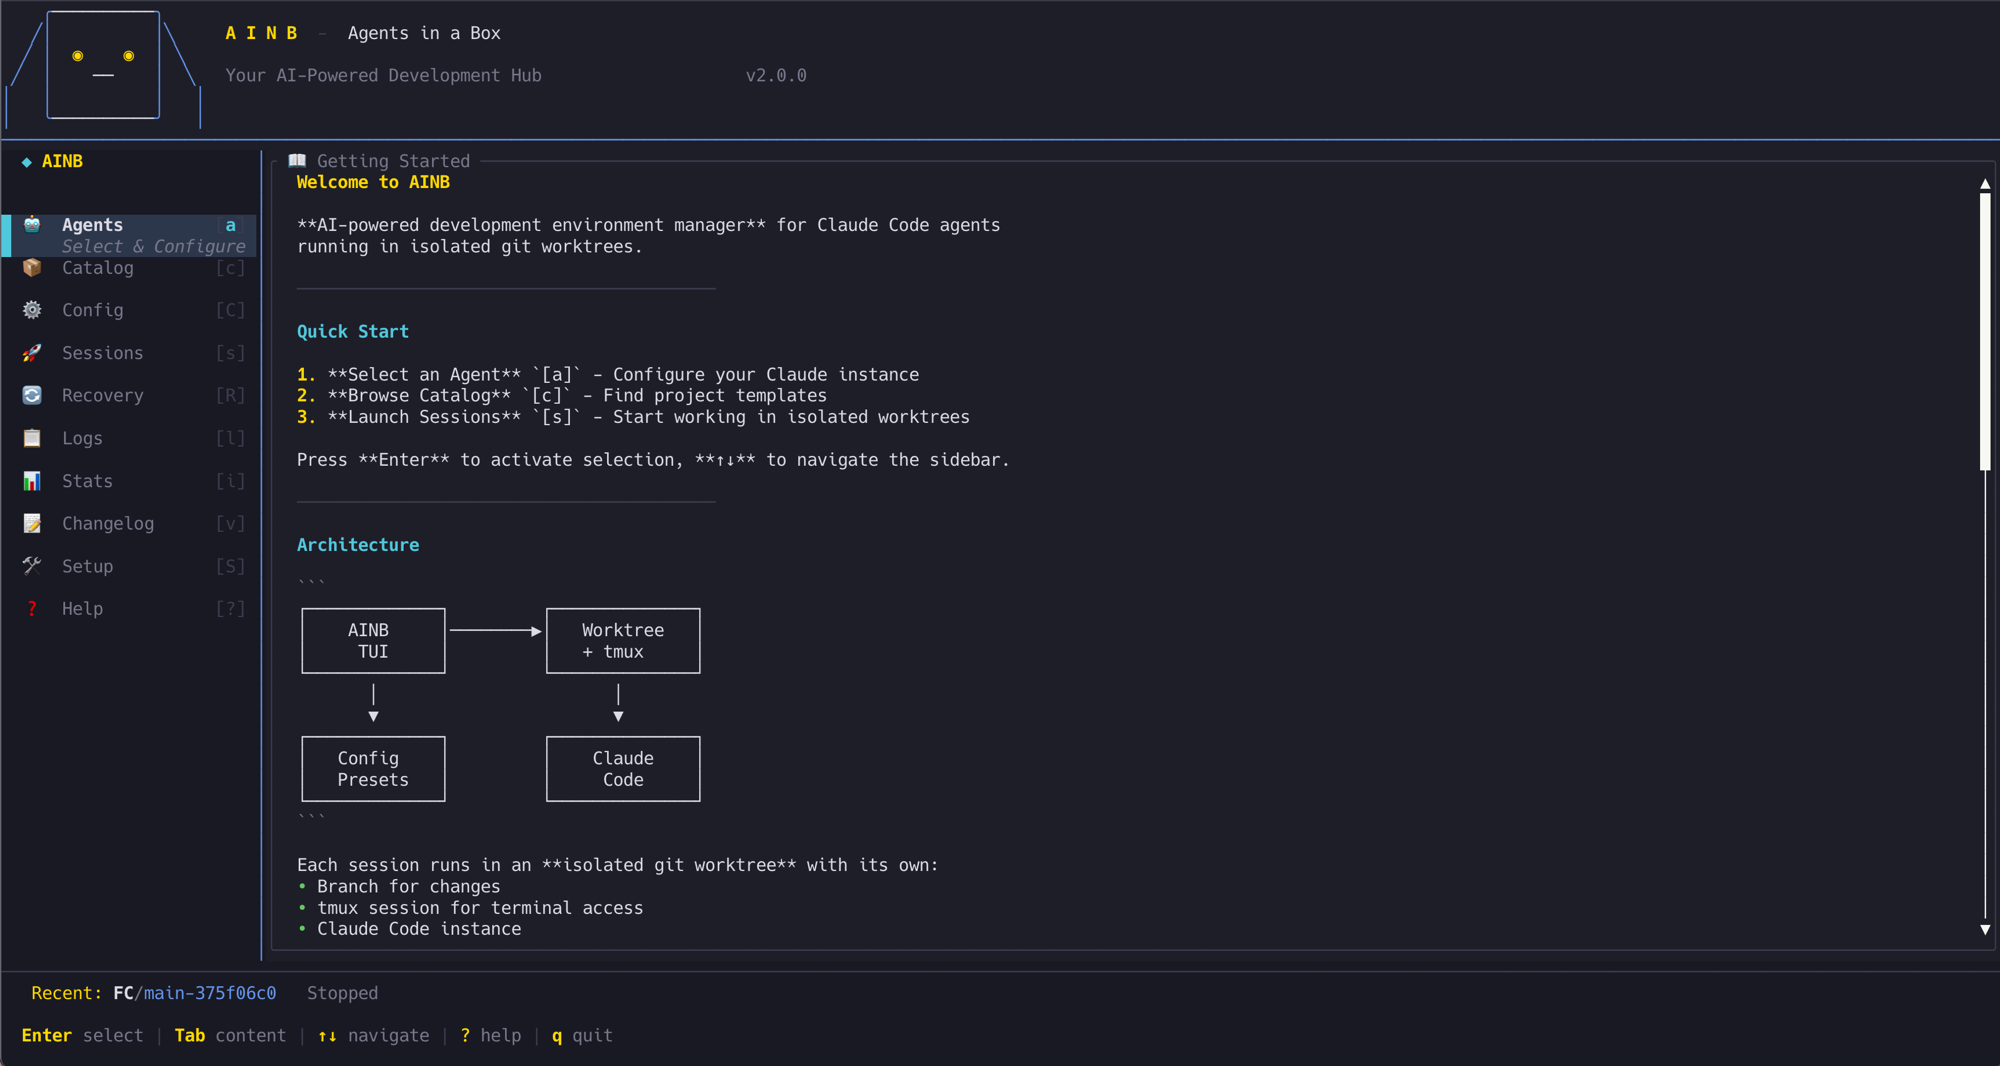The height and width of the screenshot is (1066, 2000).
Task: Select the Changelog sidebar item
Action: tap(108, 523)
